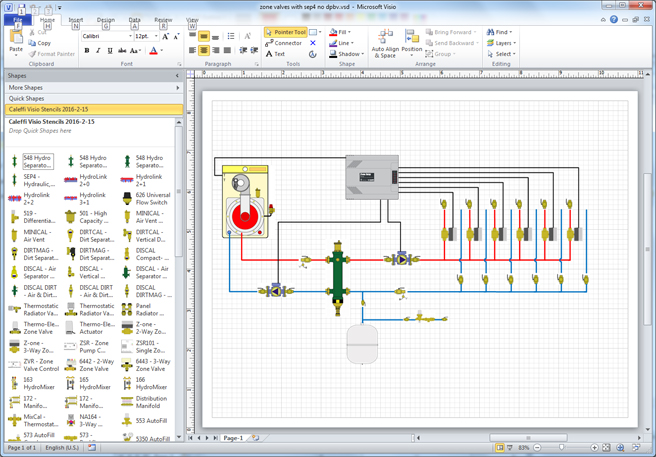Select the 519 Differential shape
This screenshot has height=457, width=656.
pyautogui.click(x=33, y=217)
